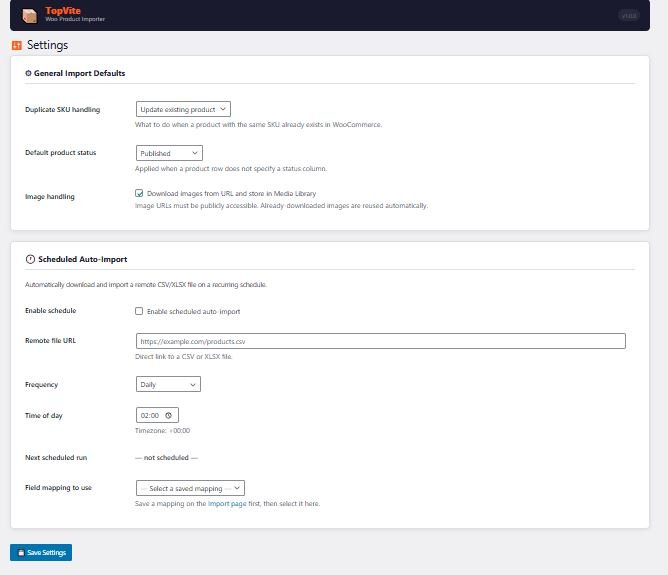This screenshot has width=668, height=575.
Task: Enable scheduled auto-import checkbox
Action: 140,312
